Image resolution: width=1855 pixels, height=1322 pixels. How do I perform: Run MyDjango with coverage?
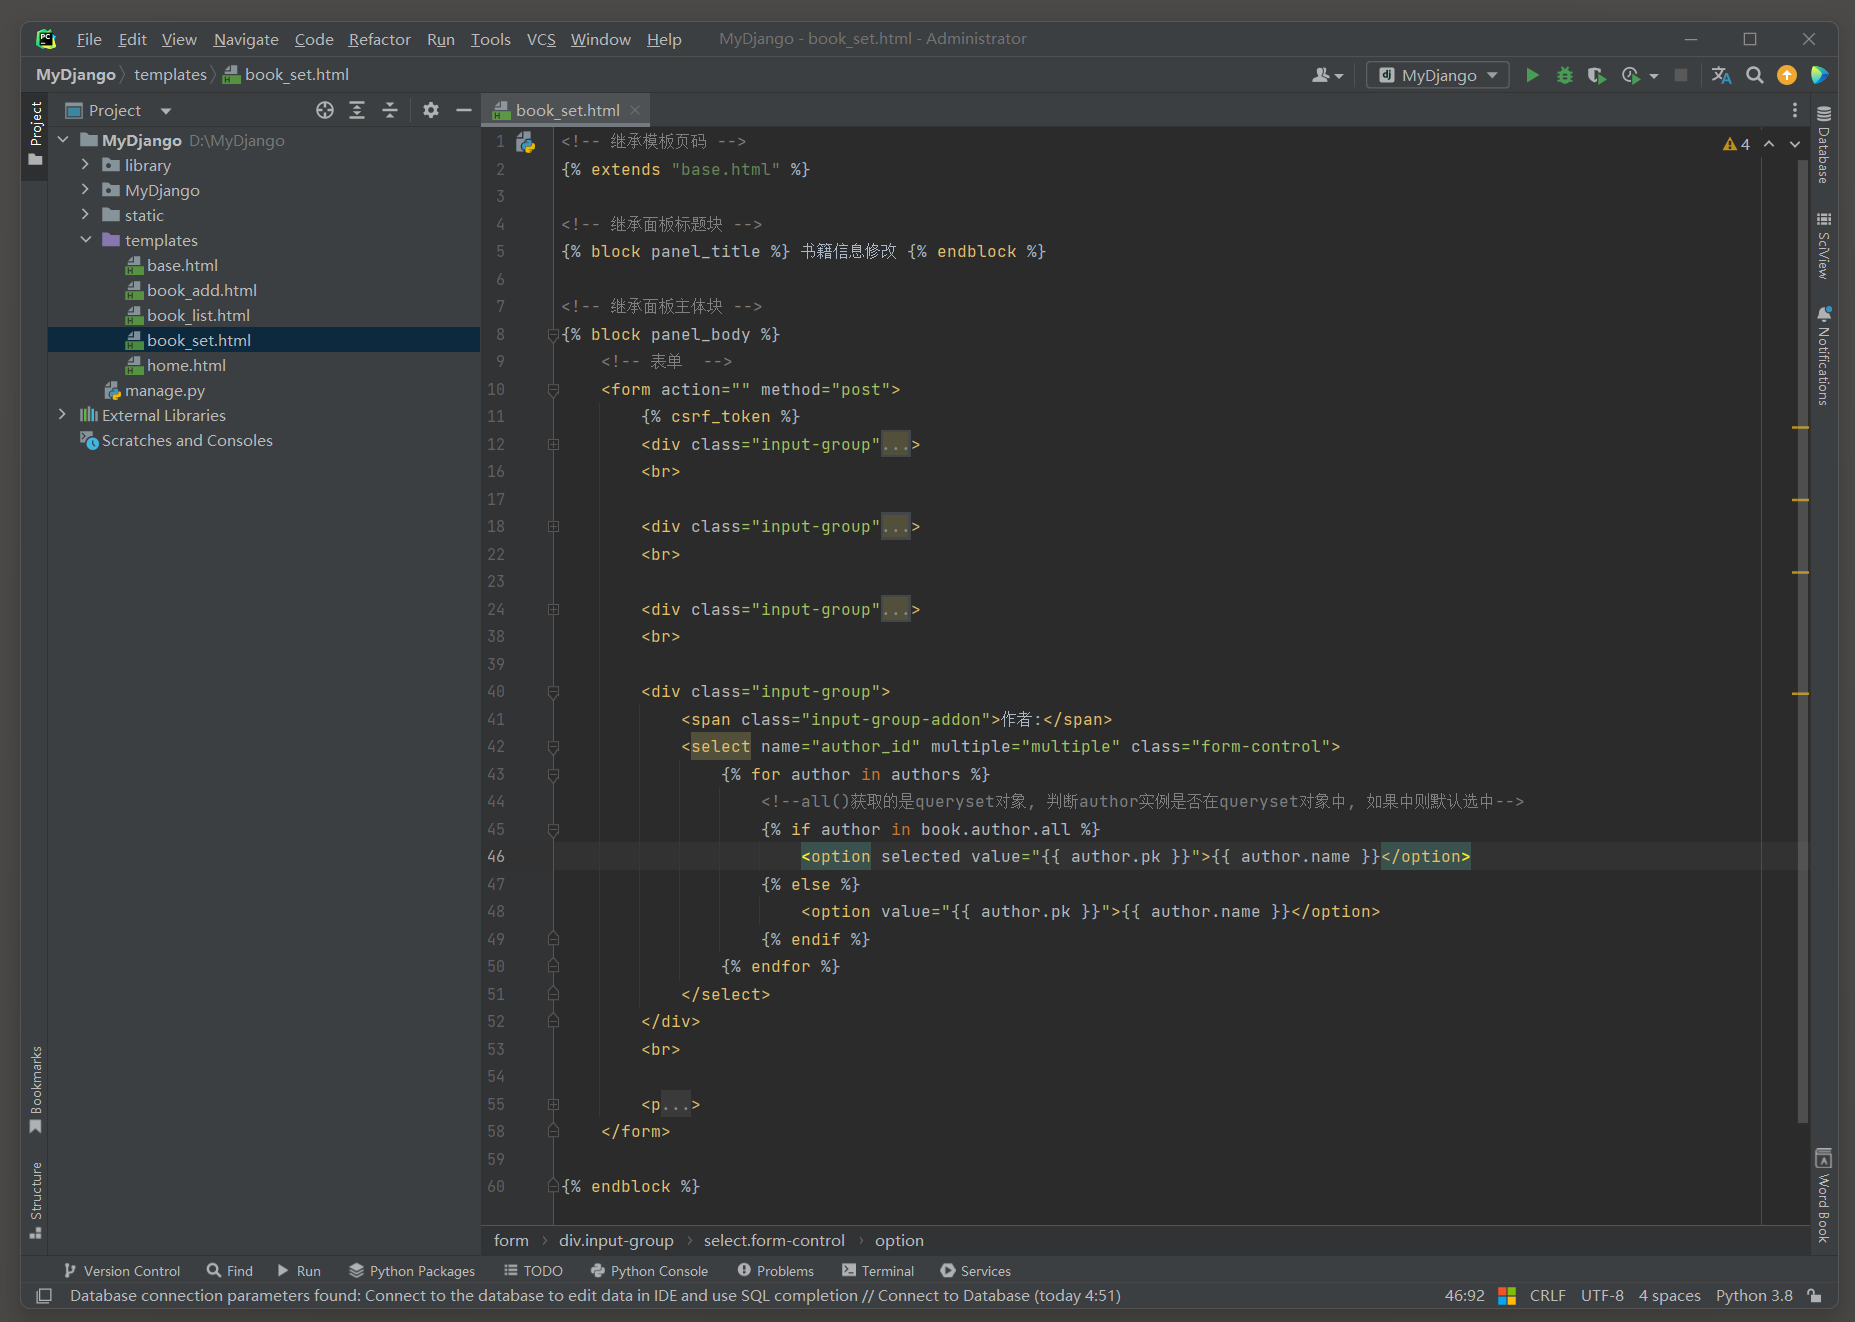(x=1596, y=75)
